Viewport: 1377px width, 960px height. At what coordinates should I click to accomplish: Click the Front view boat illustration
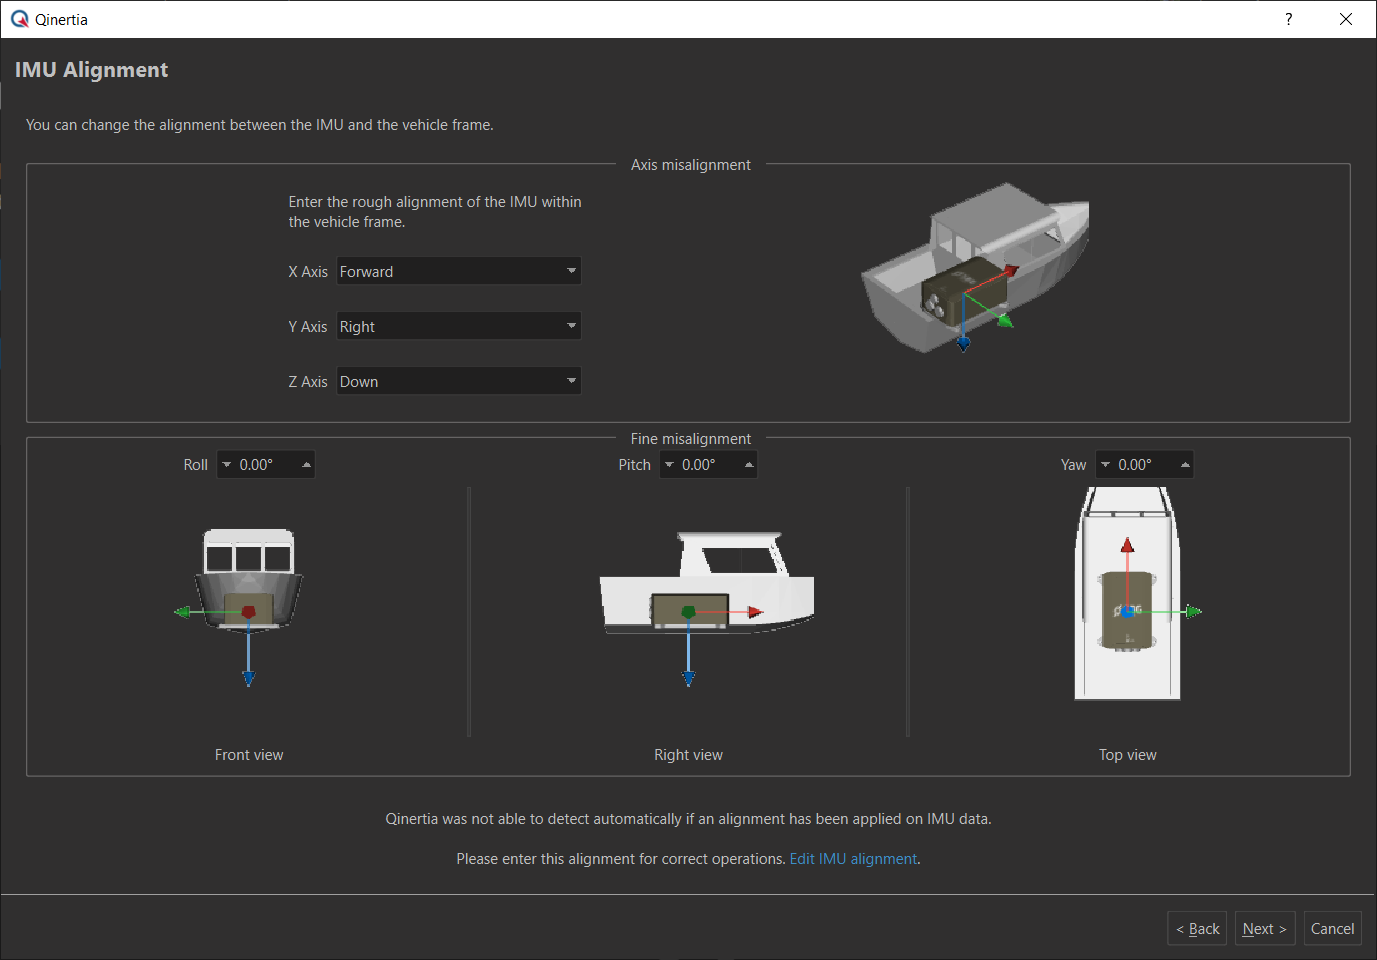(x=248, y=606)
